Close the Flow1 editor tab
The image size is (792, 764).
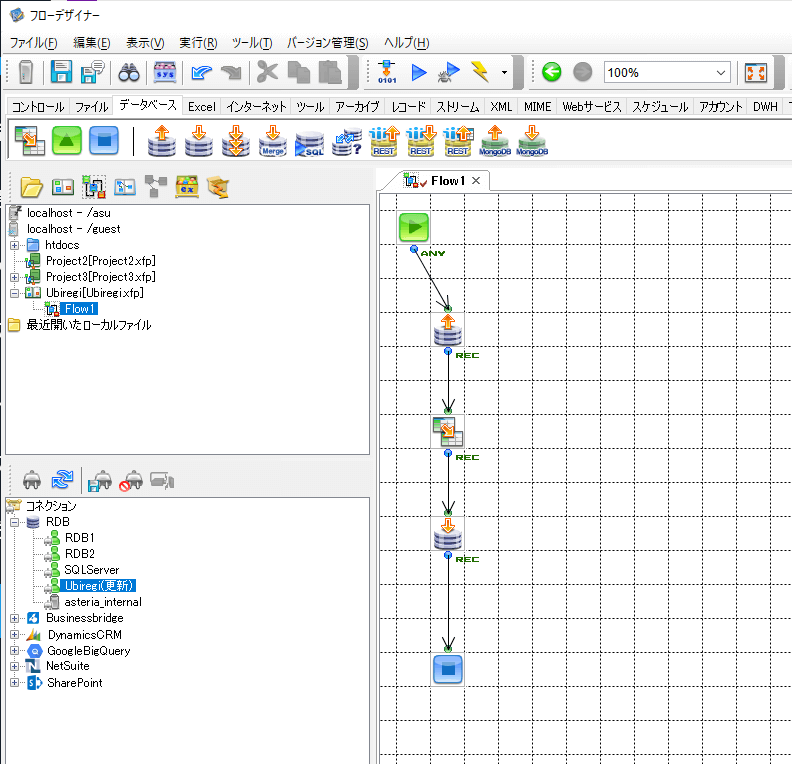point(477,181)
